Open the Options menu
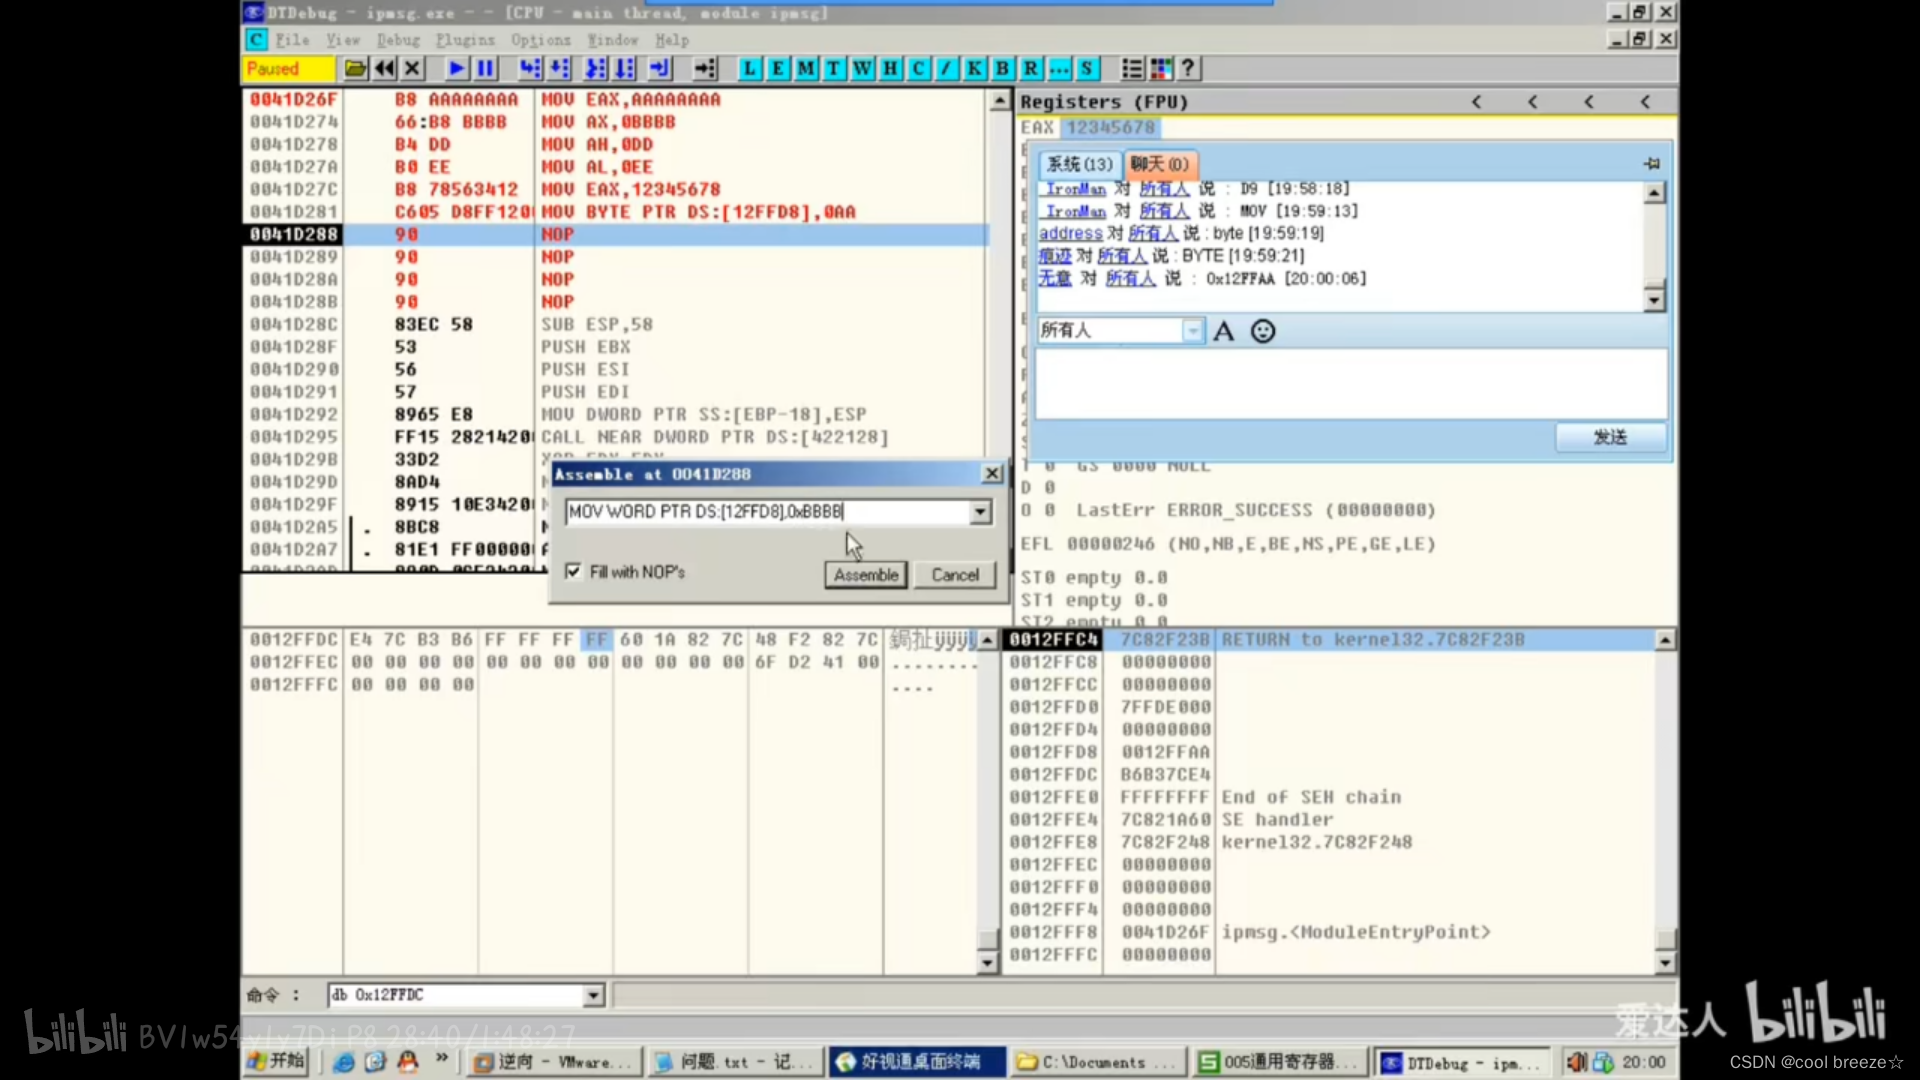 click(541, 40)
